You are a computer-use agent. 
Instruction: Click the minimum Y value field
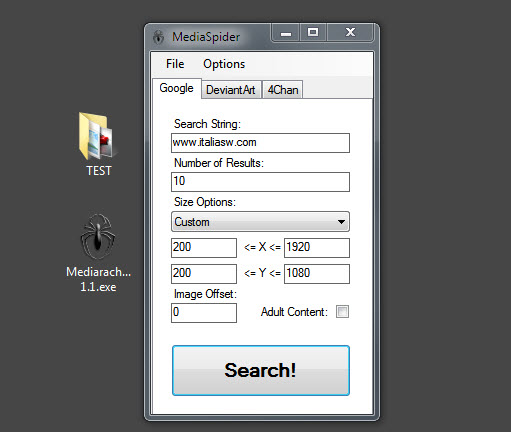pos(204,274)
